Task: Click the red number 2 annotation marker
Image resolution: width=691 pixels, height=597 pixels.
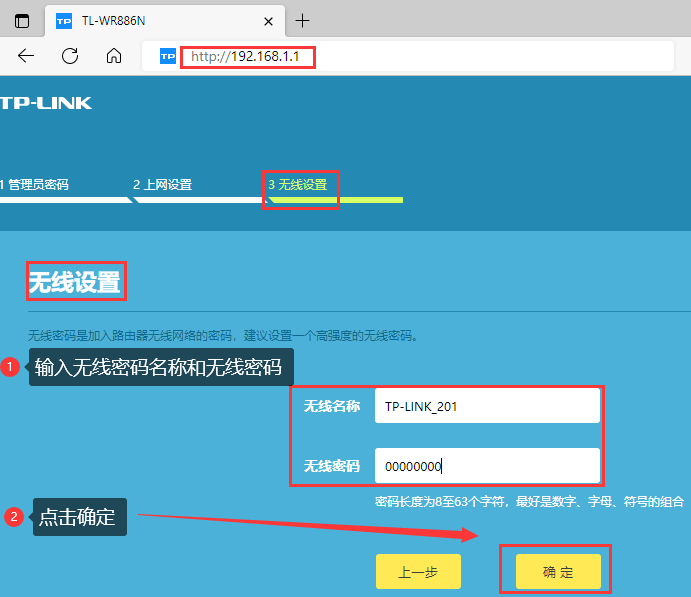Action: (14, 517)
